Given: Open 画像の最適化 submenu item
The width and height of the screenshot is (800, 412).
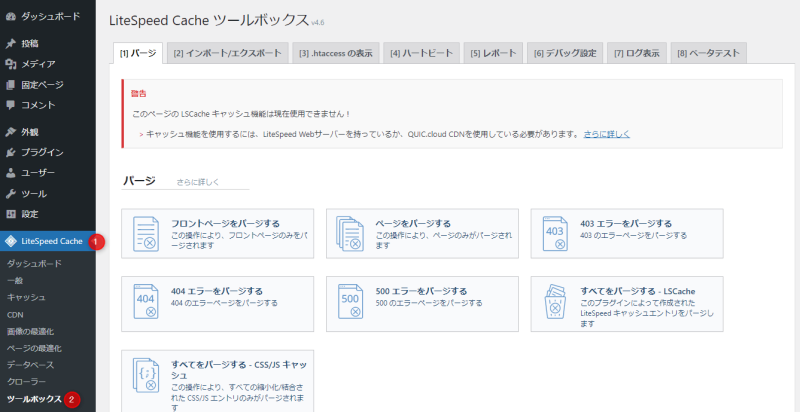Looking at the screenshot, I should pyautogui.click(x=34, y=331).
